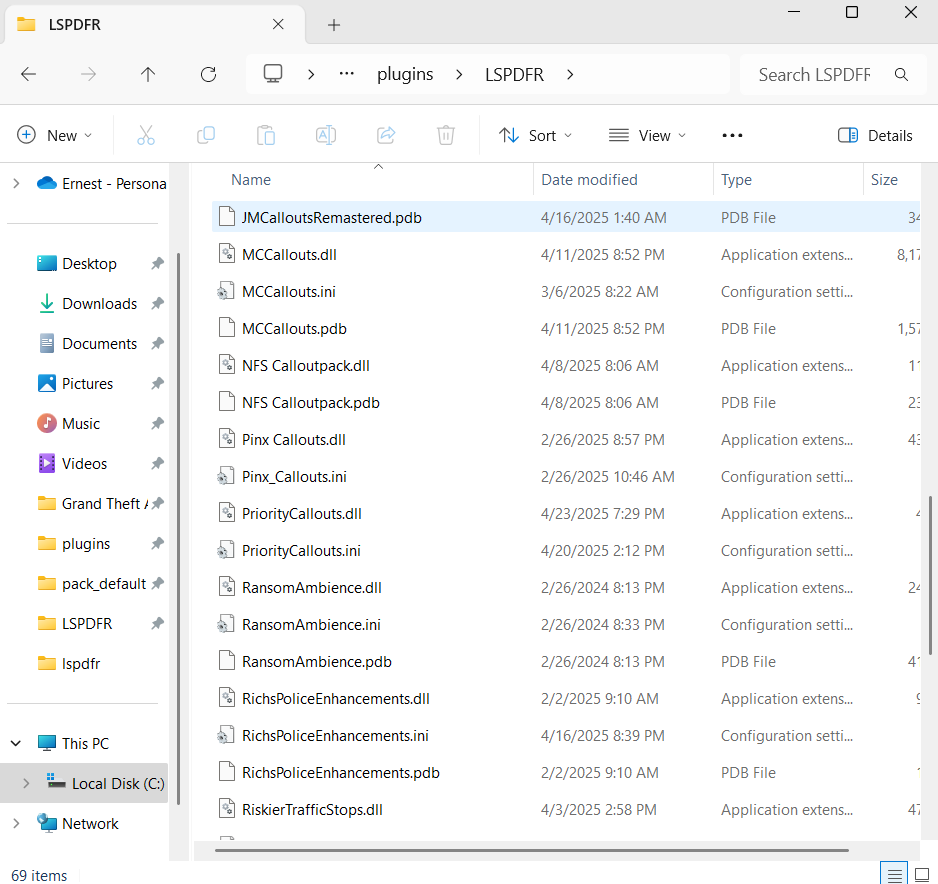The height and width of the screenshot is (884, 938).
Task: Click the New button in toolbar
Action: tap(55, 135)
